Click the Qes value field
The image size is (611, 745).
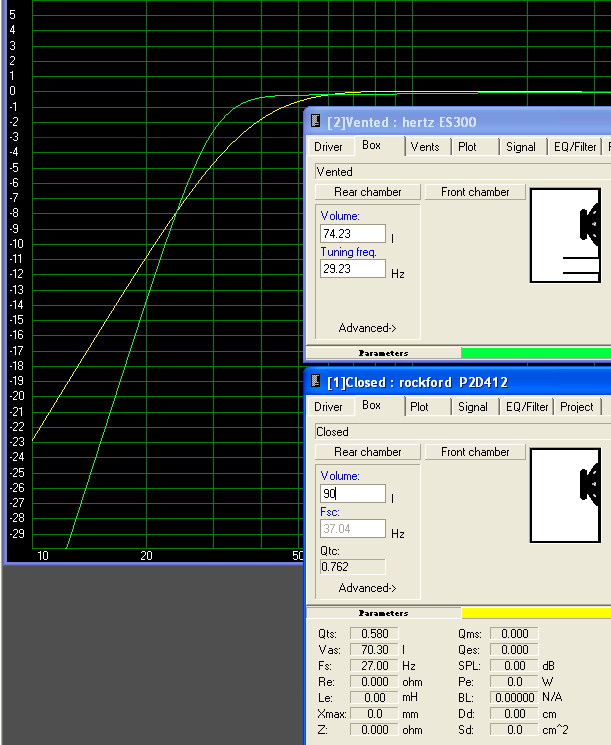(x=514, y=649)
